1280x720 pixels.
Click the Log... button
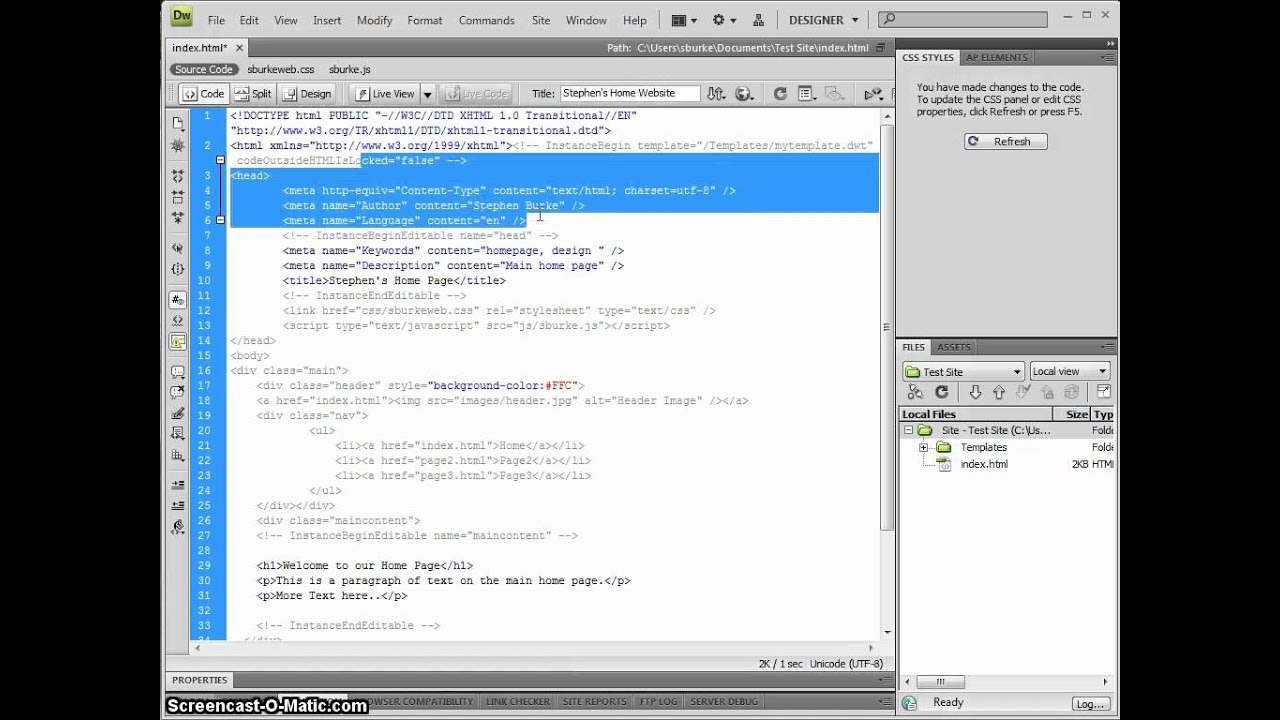tap(1089, 703)
